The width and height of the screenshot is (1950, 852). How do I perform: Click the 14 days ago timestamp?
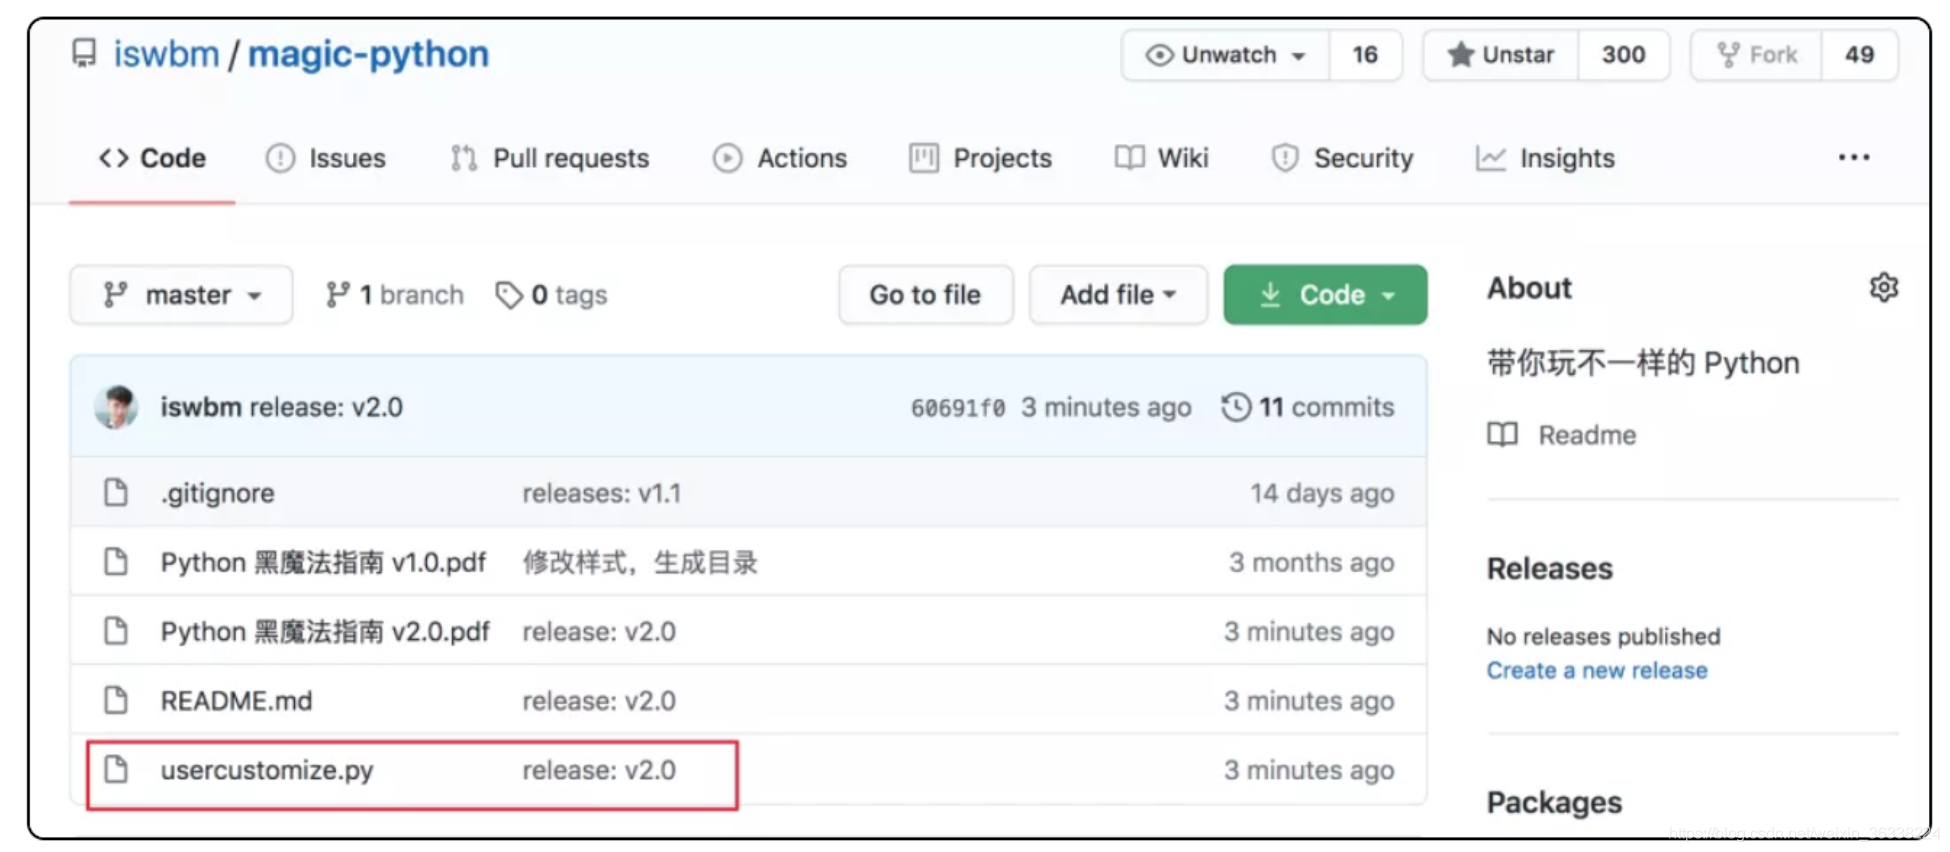[x=1322, y=493]
